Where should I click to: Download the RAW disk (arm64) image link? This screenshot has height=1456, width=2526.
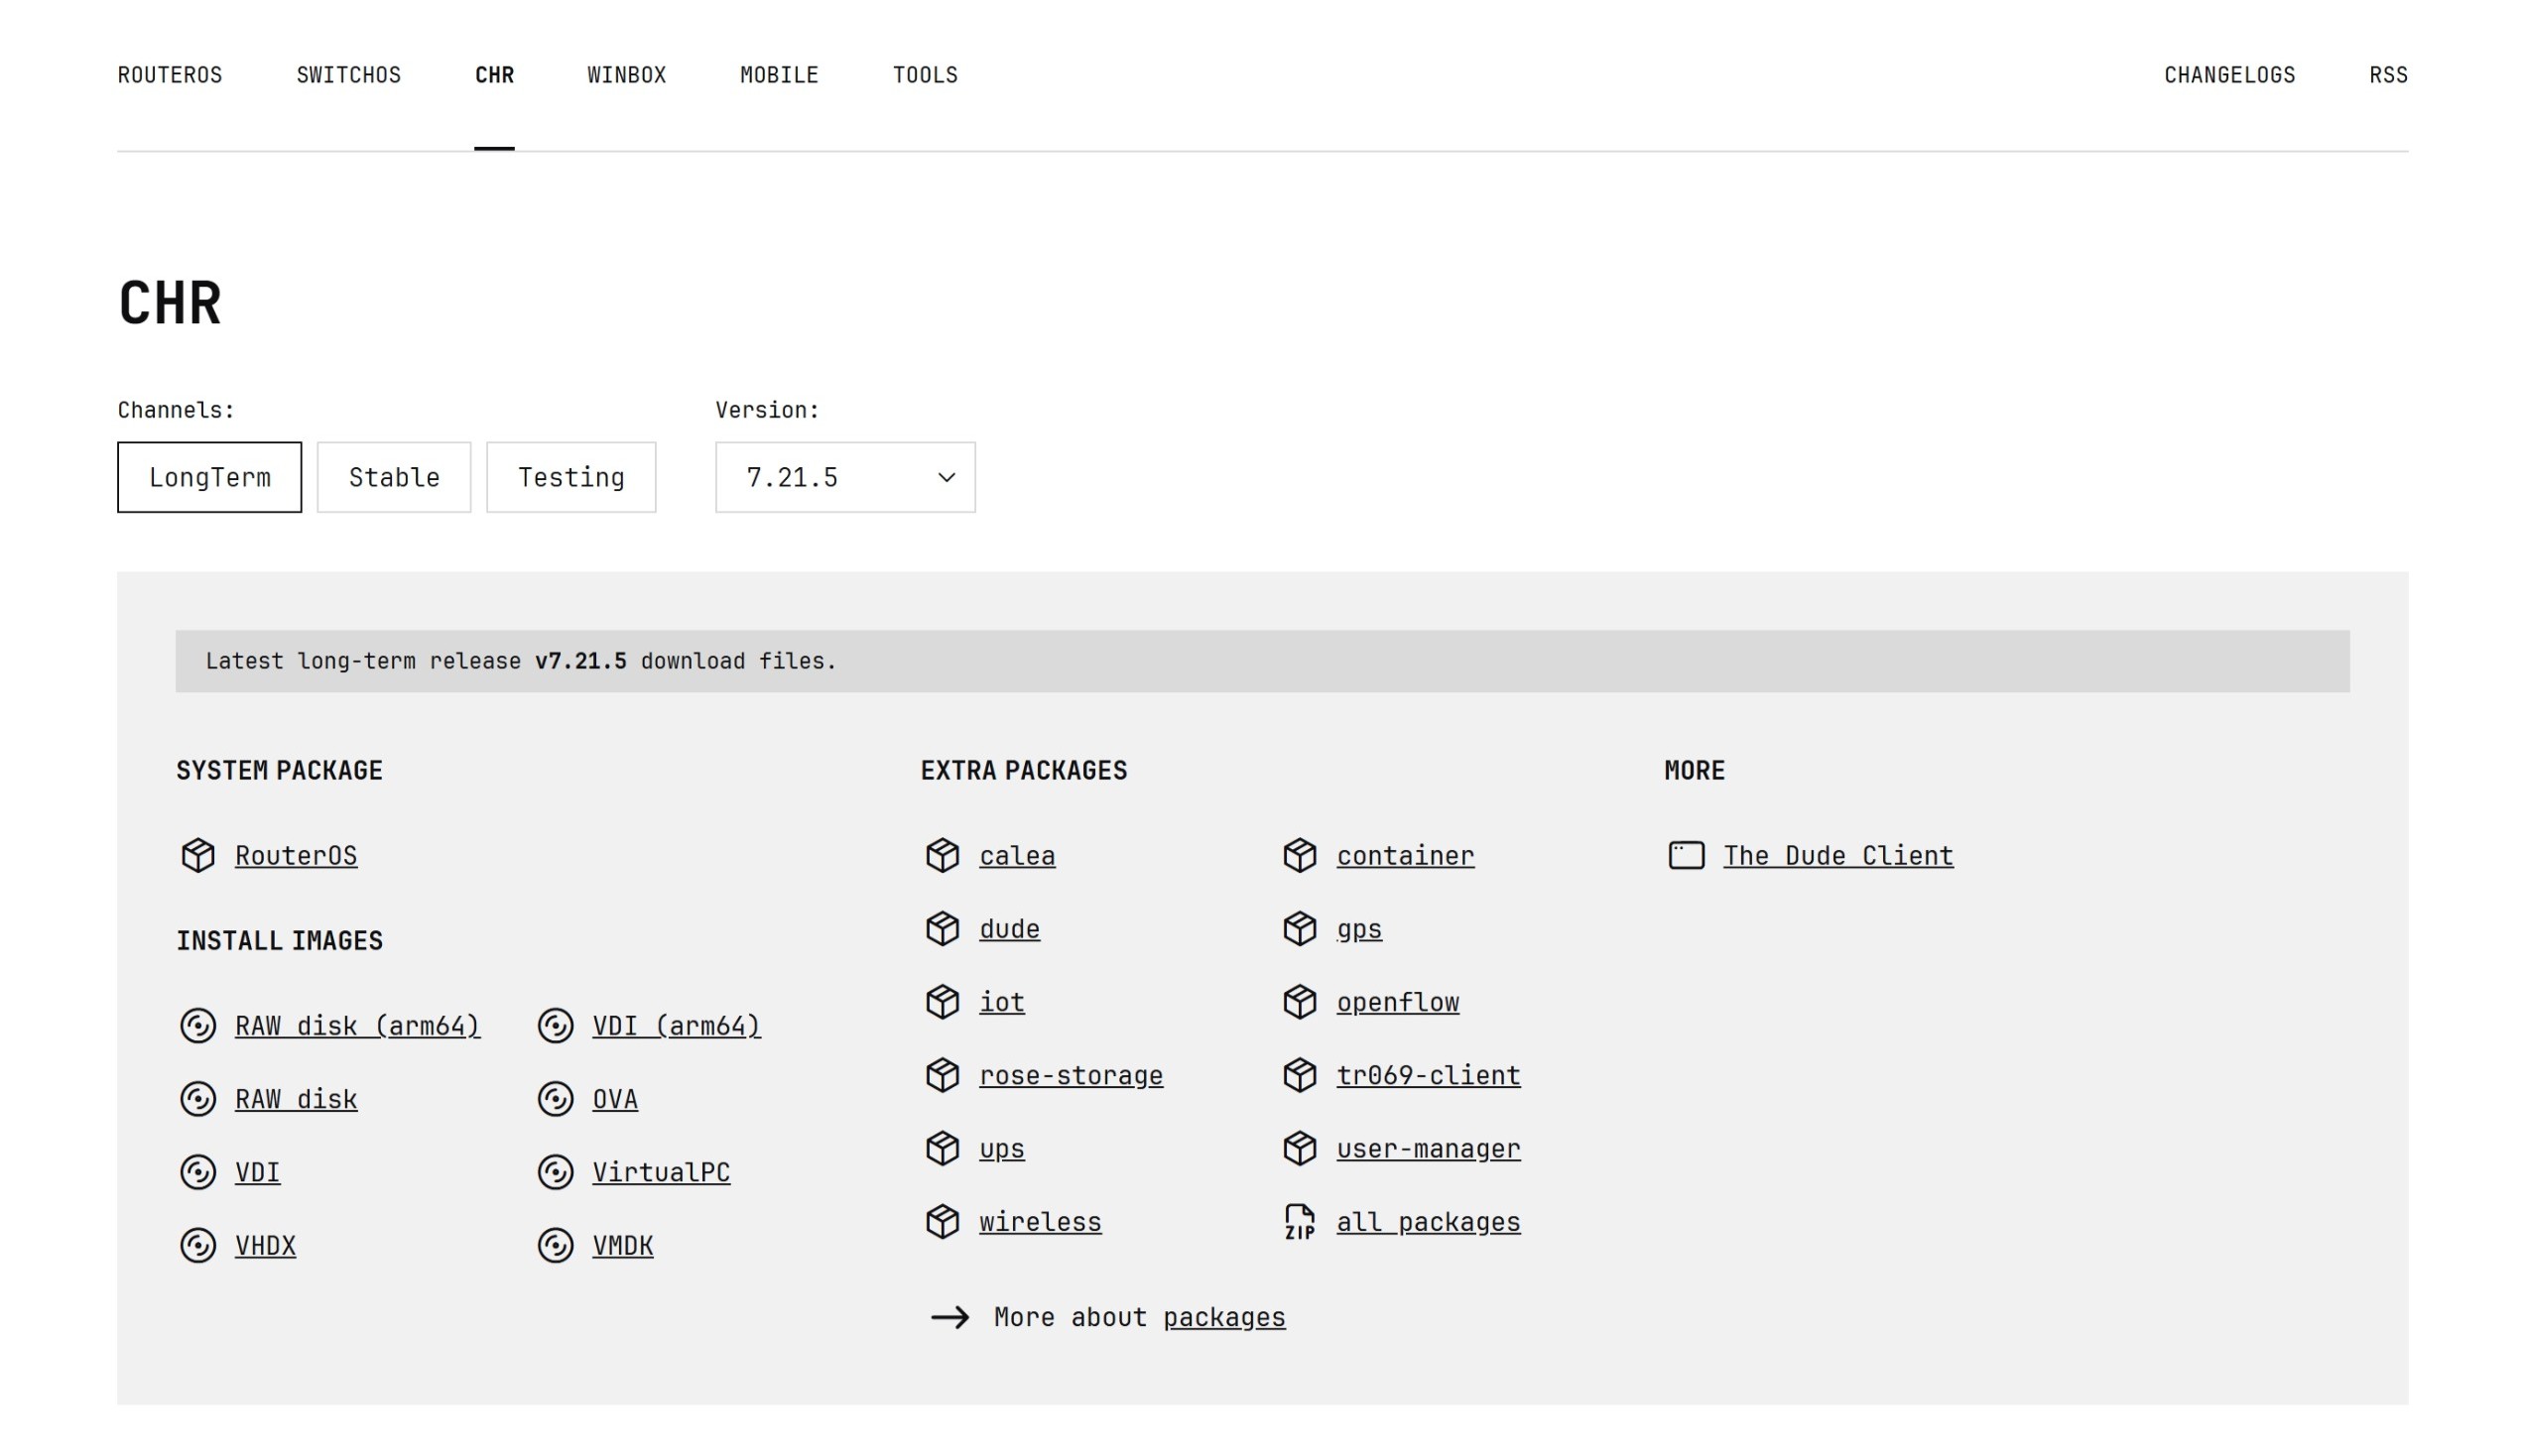[357, 1026]
